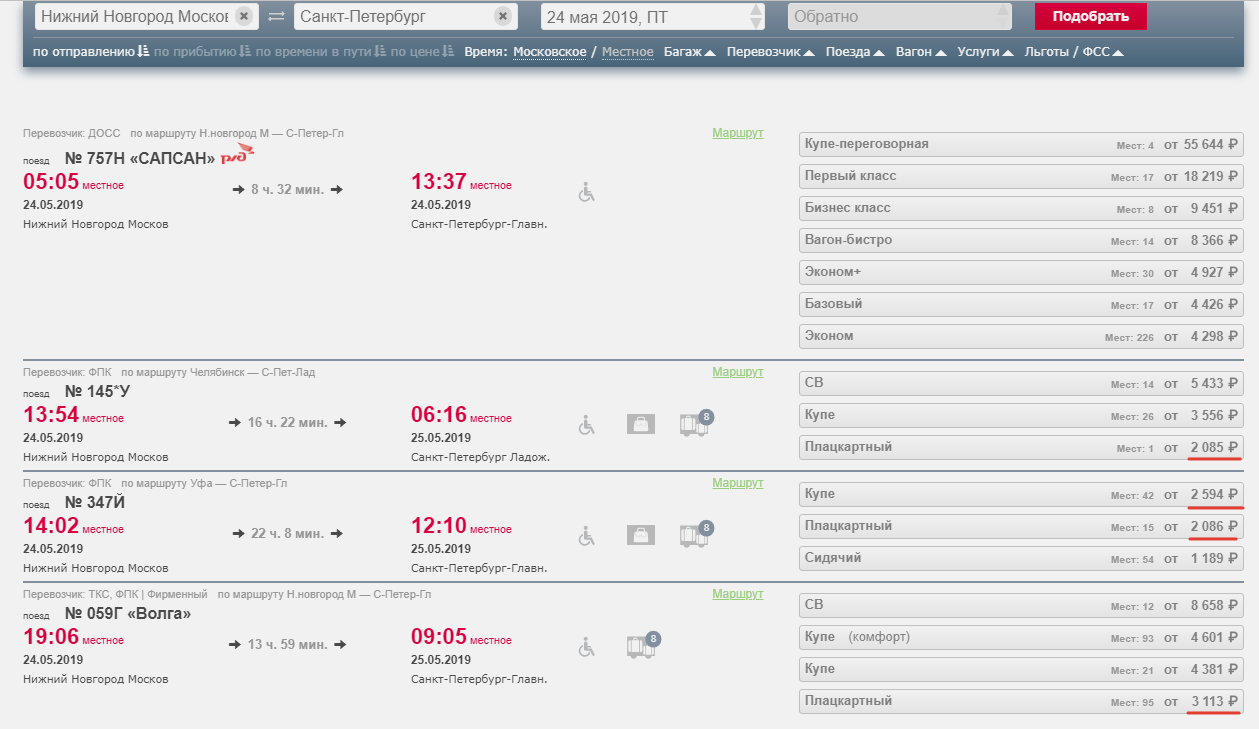
Task: Decrease the departure date by one day
Action: [757, 23]
